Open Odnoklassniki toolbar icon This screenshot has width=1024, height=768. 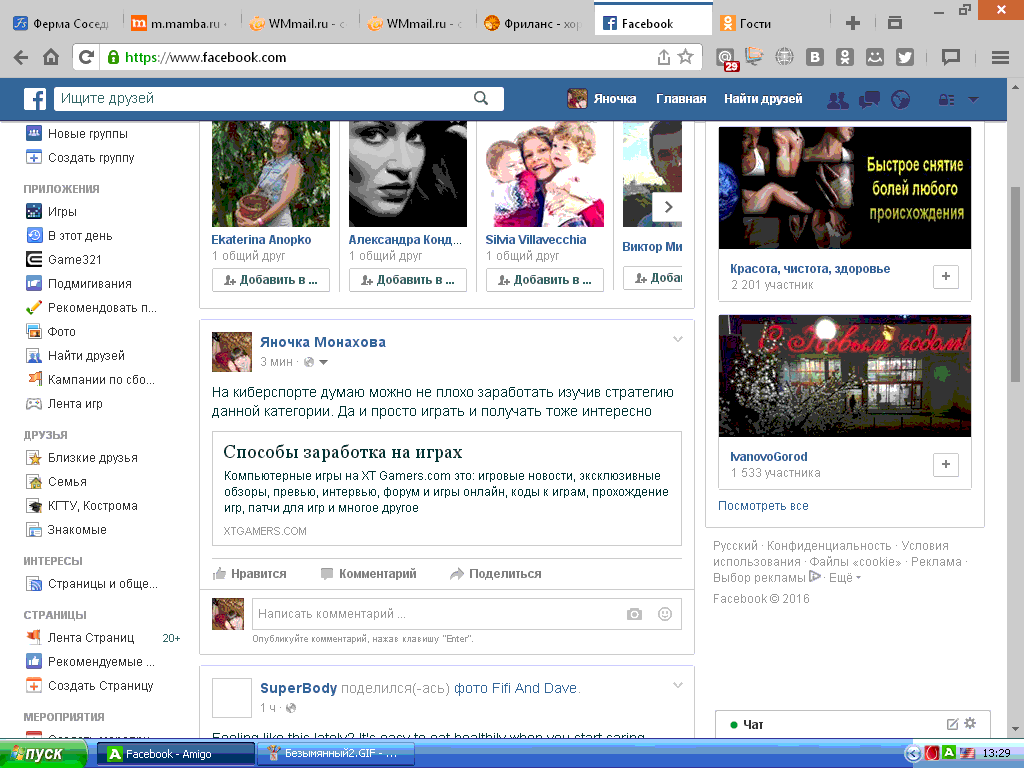point(844,57)
